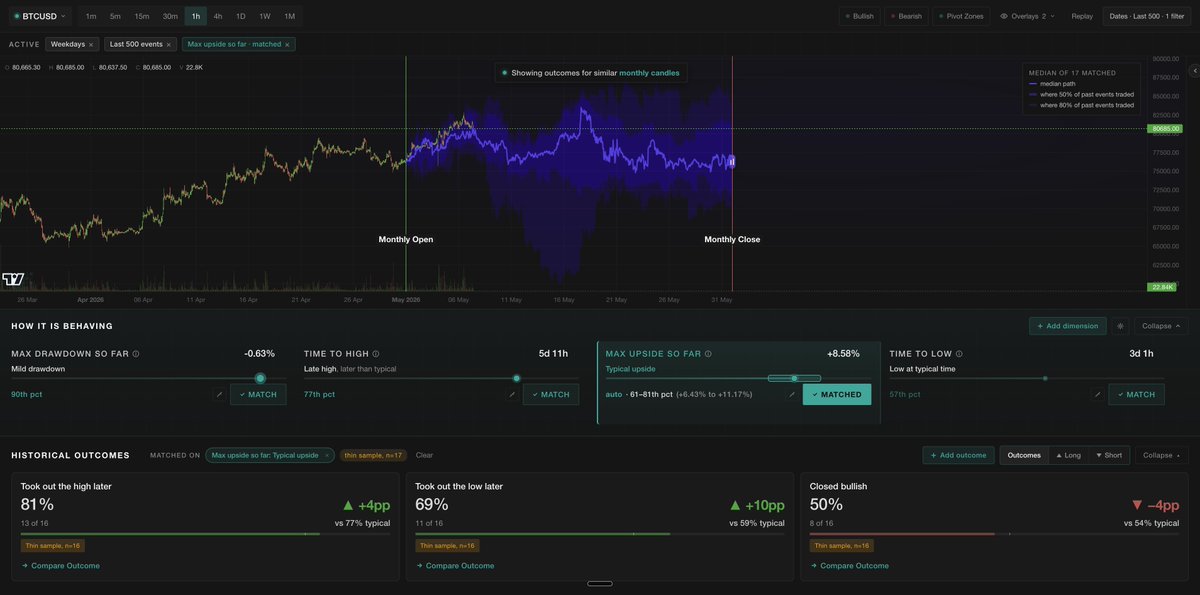Adjust the Max Upside range slider

pyautogui.click(x=794, y=378)
